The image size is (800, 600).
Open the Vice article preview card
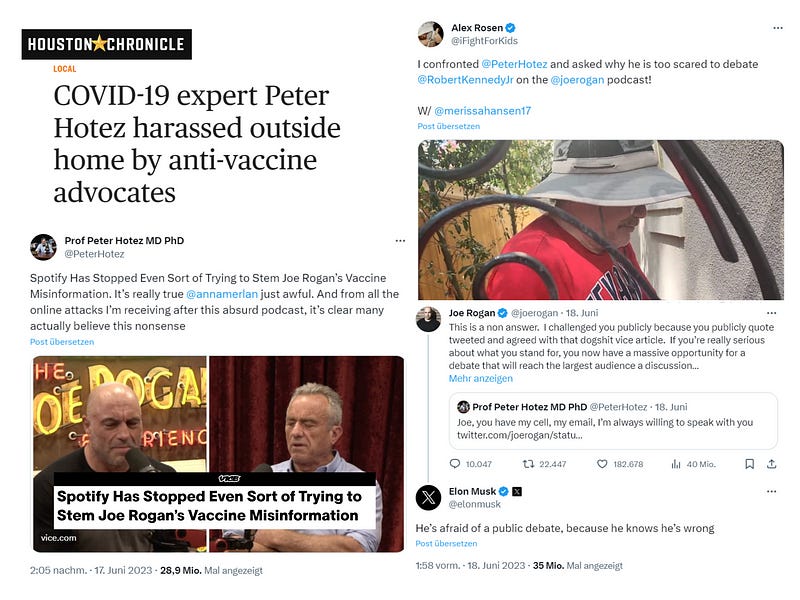tap(218, 454)
